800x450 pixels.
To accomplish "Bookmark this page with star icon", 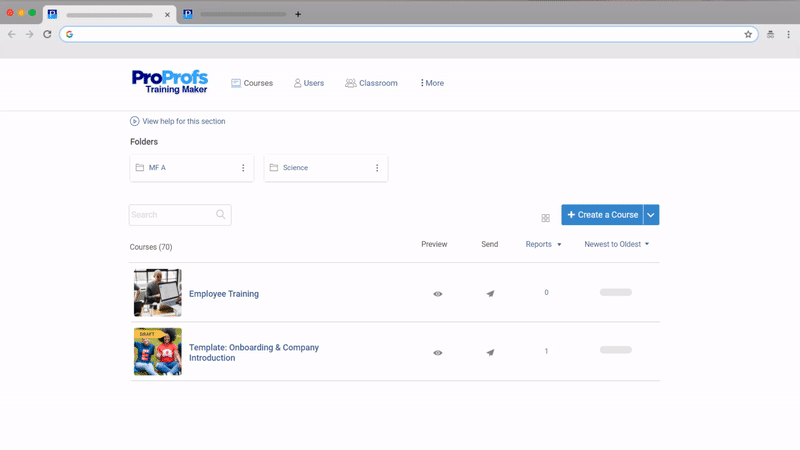I will pos(748,34).
